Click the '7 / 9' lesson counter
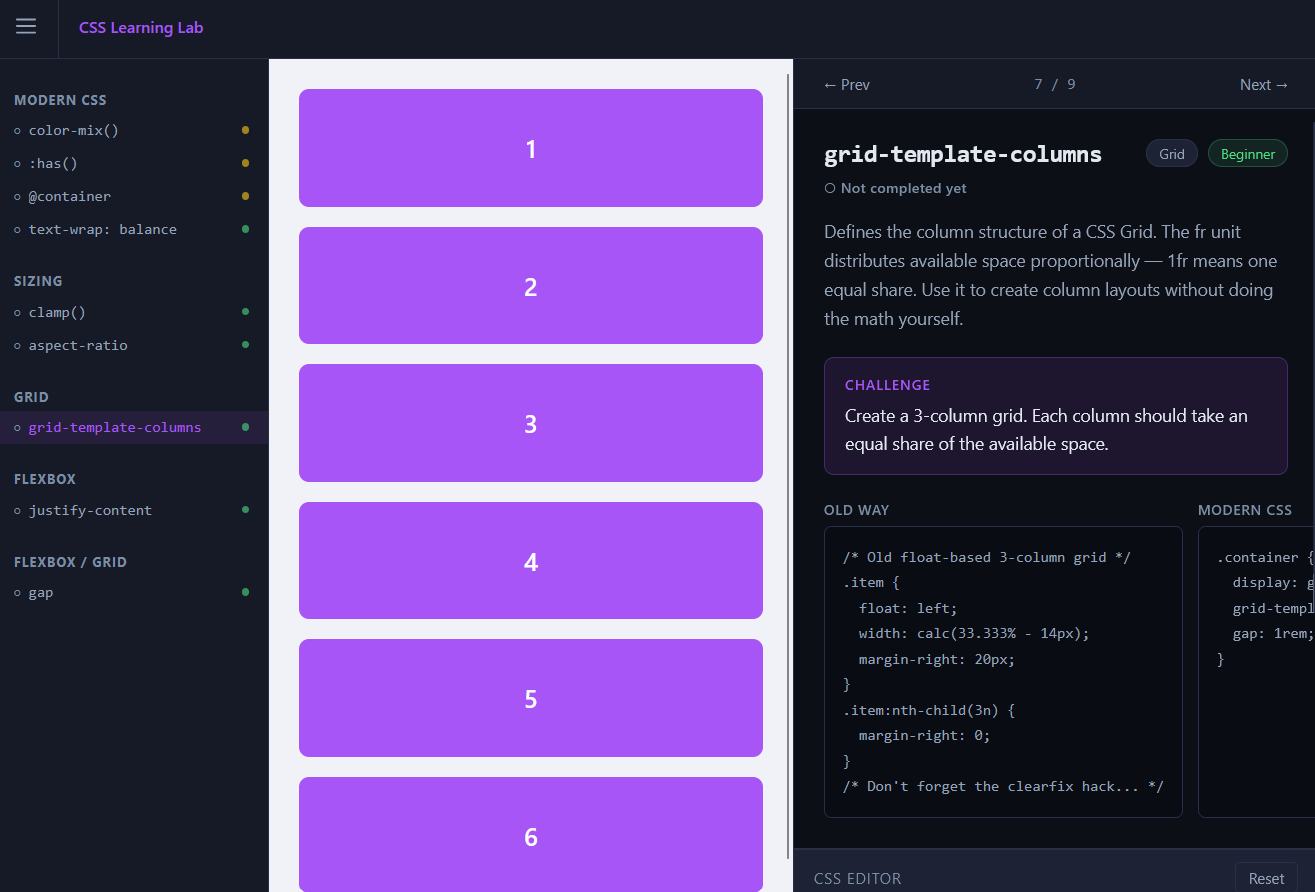Viewport: 1315px width, 892px height. coord(1055,84)
